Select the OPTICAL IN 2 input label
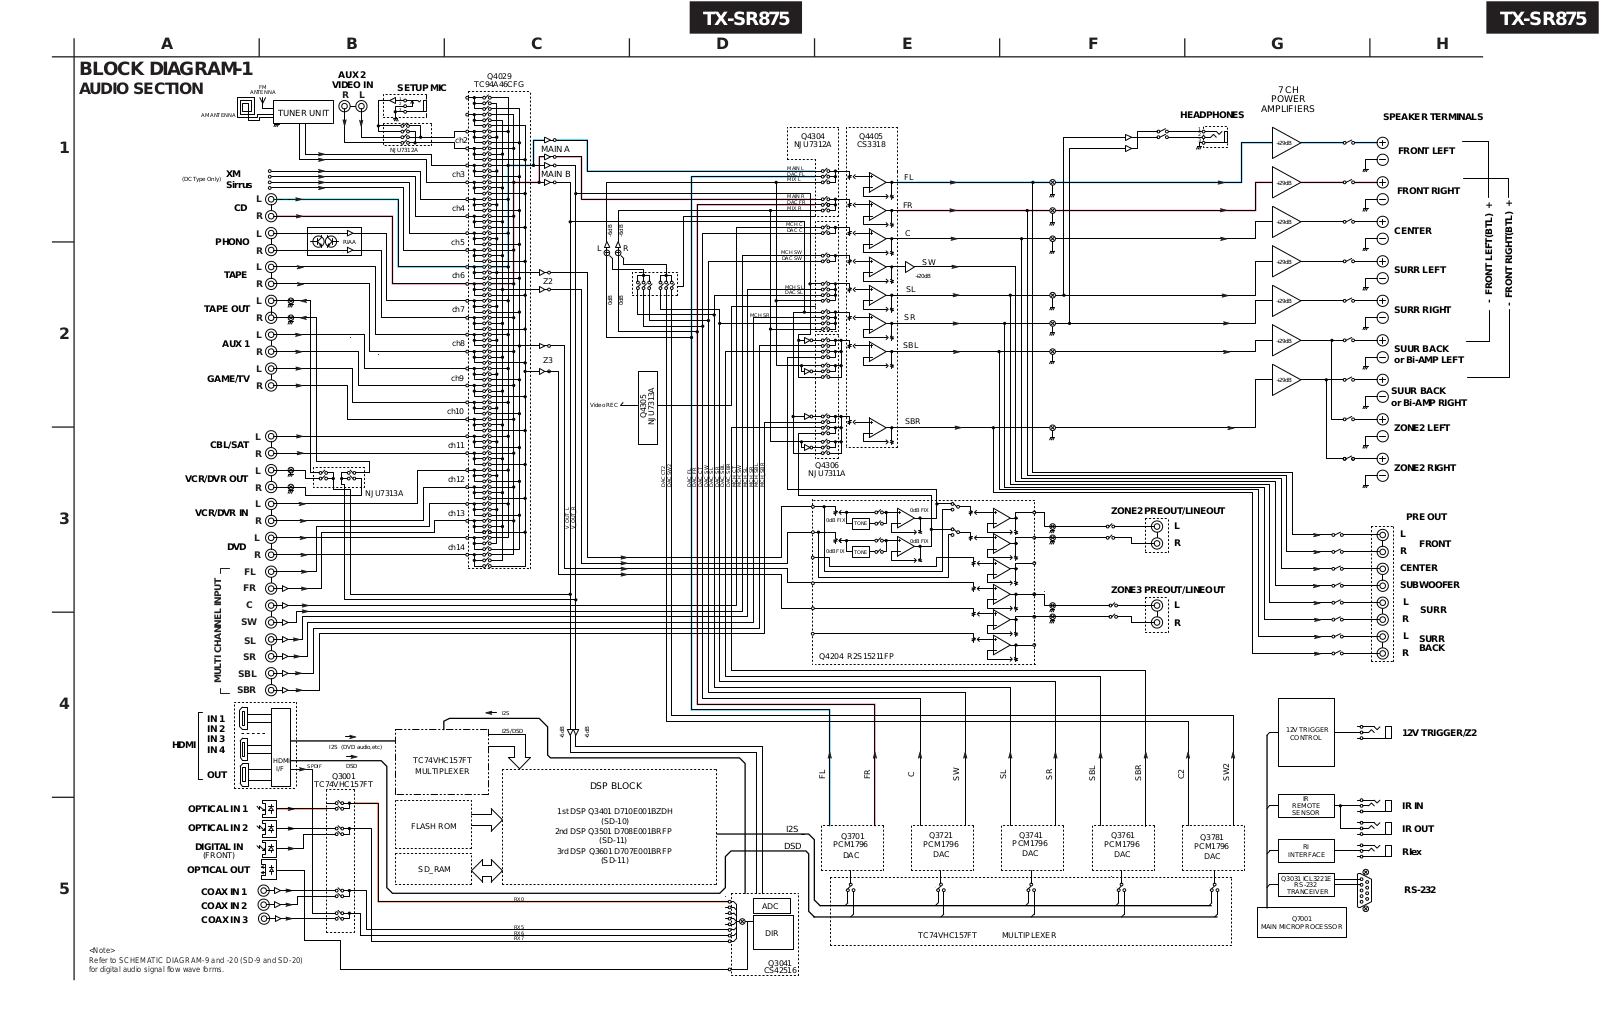Image resolution: width=1601 pixels, height=1036 pixels. click(x=217, y=828)
